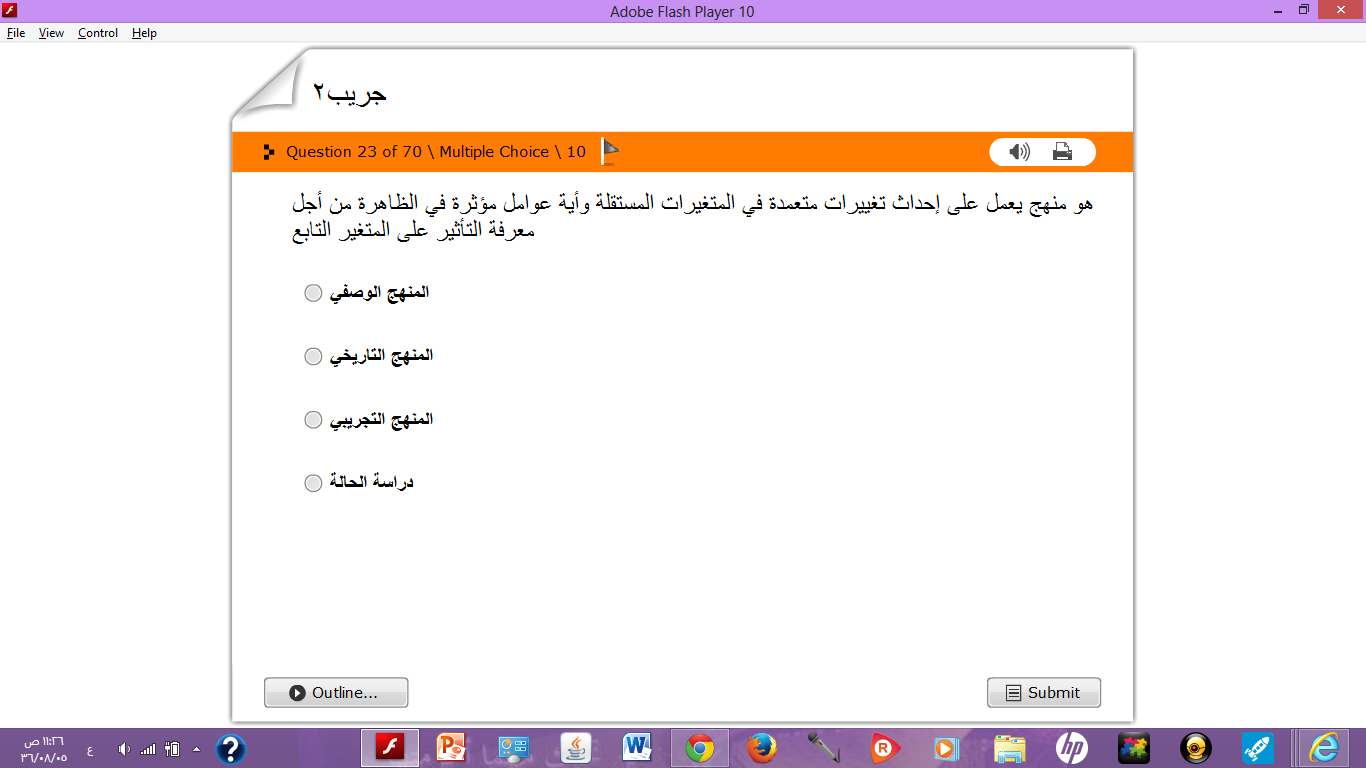Click the flag icon beside question number
1366x768 pixels.
pos(609,152)
